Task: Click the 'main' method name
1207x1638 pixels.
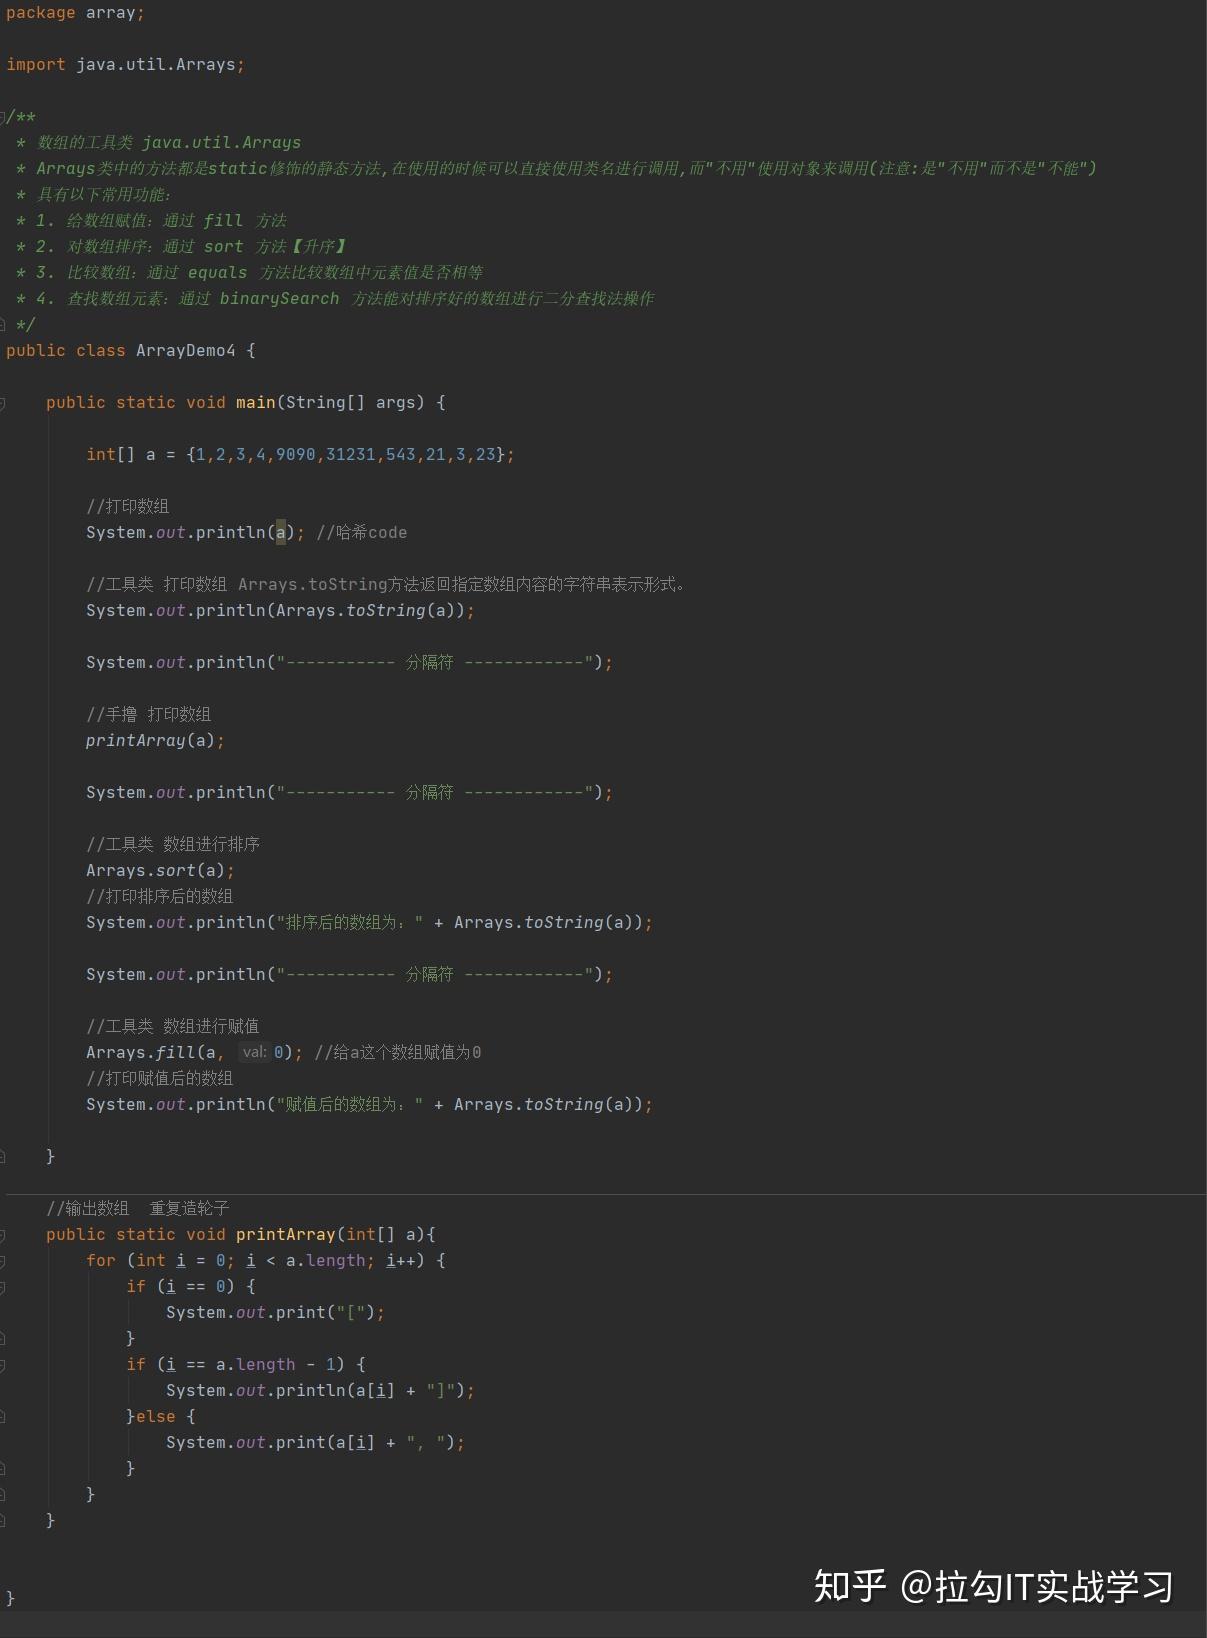Action: [255, 403]
